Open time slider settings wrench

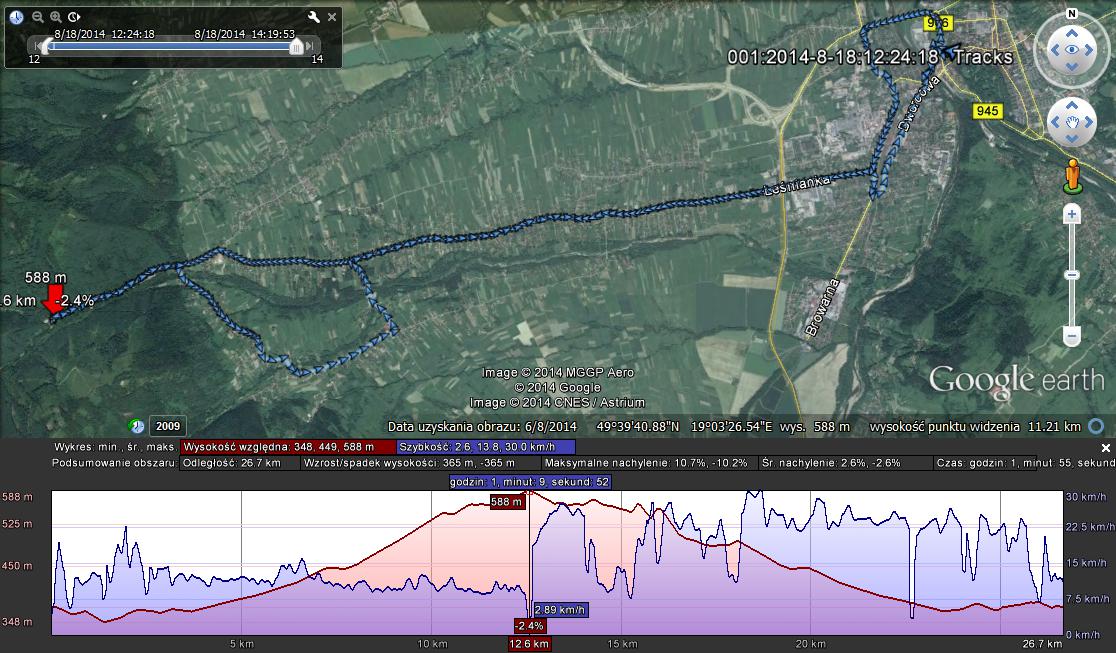[x=313, y=17]
